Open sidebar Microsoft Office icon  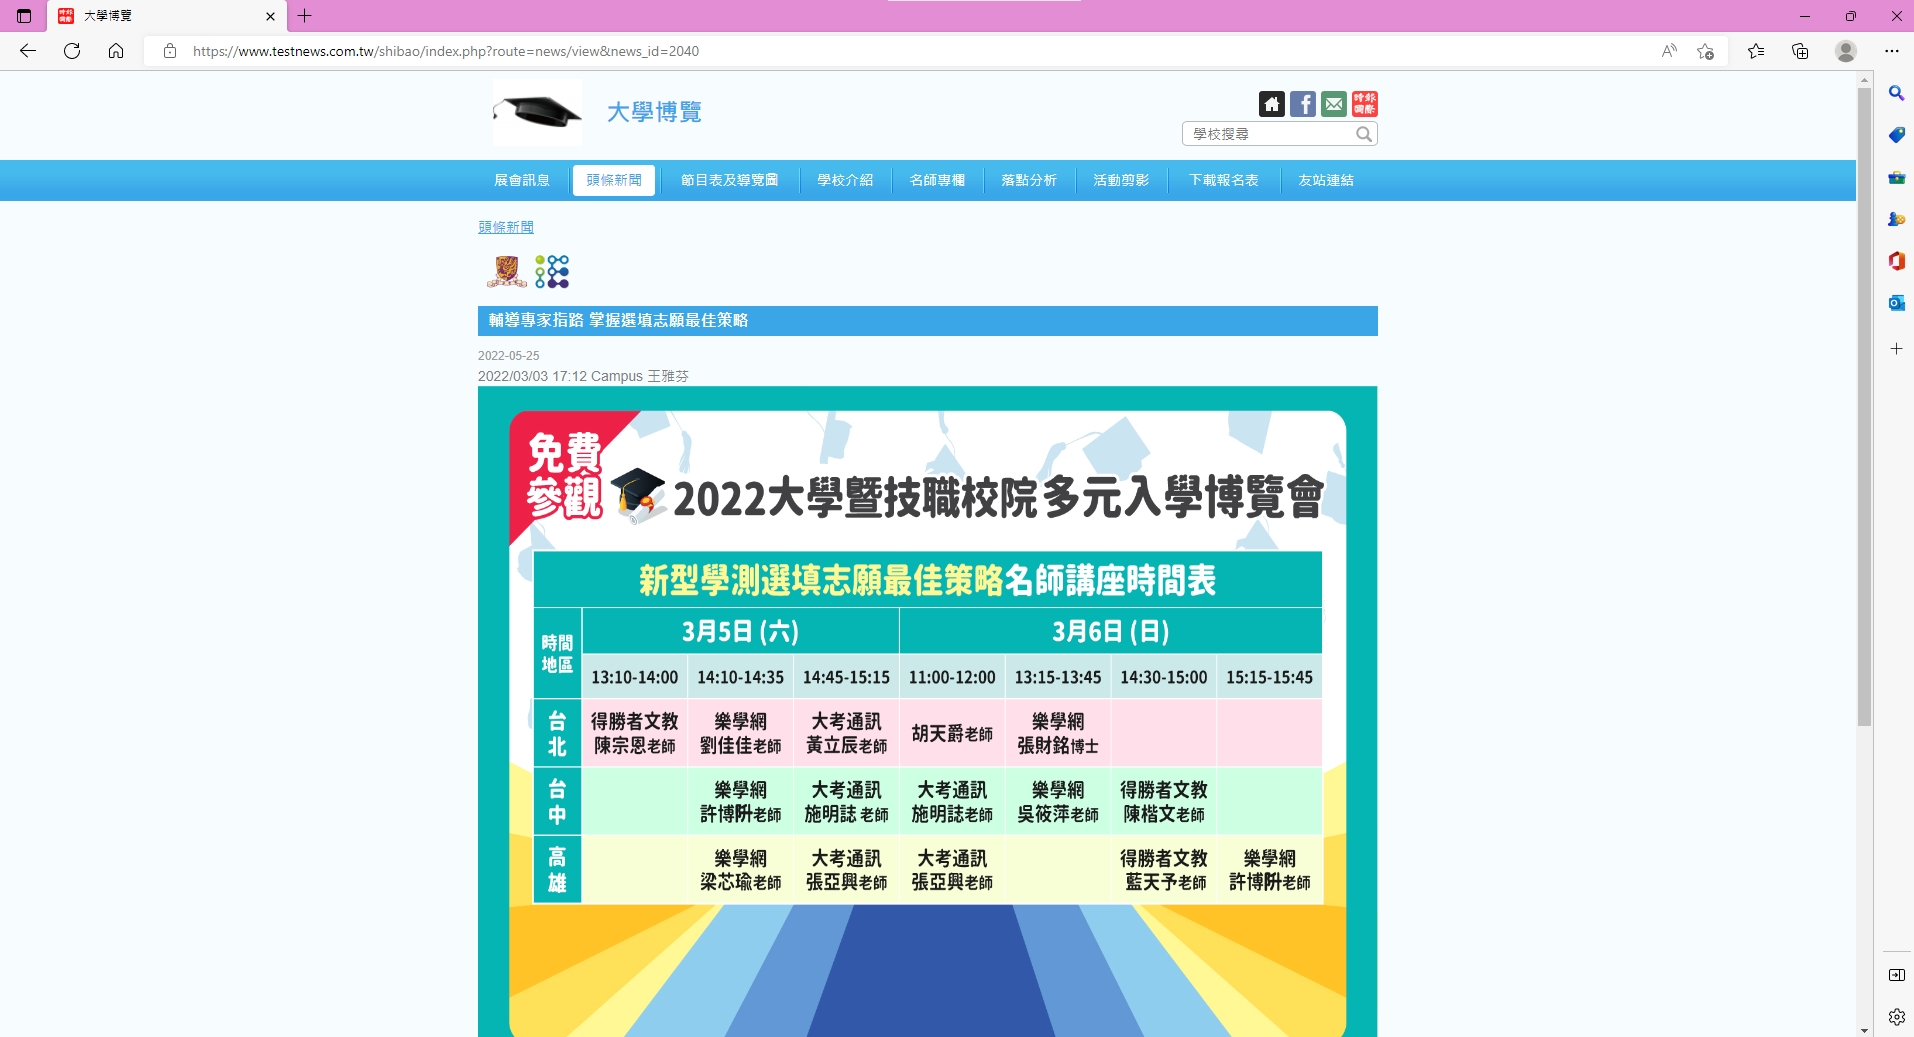(1896, 261)
